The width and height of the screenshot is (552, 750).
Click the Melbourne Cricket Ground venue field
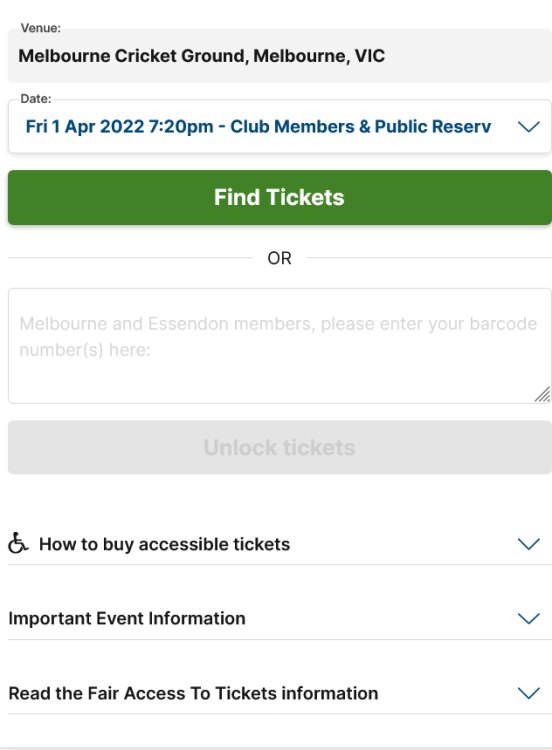(280, 56)
